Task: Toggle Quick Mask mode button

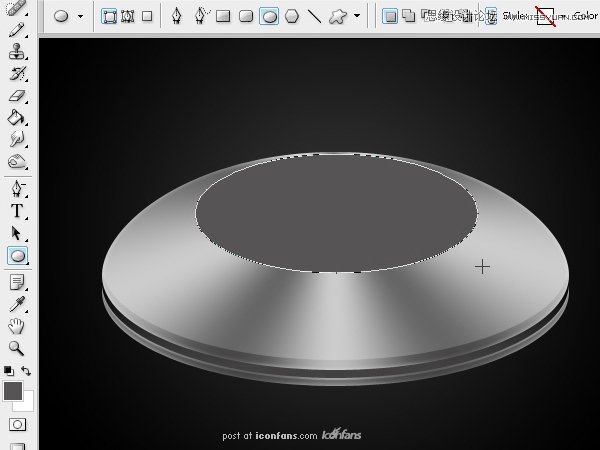Action: (x=17, y=425)
